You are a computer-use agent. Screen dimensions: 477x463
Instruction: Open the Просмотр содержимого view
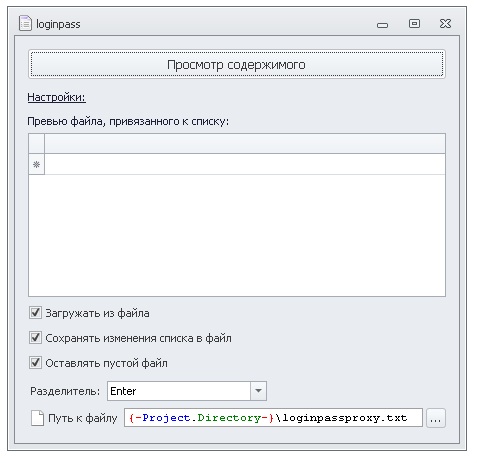point(237,64)
